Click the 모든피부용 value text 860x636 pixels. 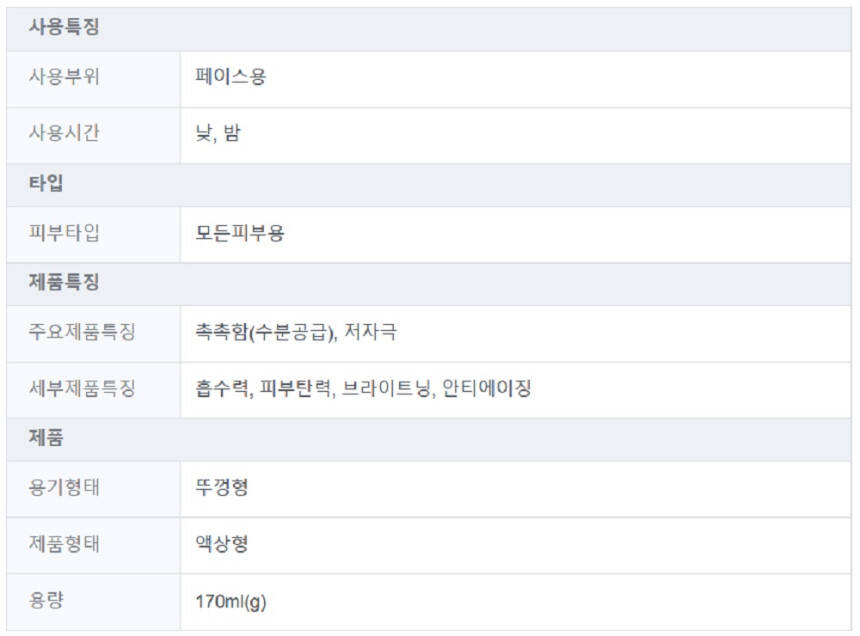click(x=240, y=233)
